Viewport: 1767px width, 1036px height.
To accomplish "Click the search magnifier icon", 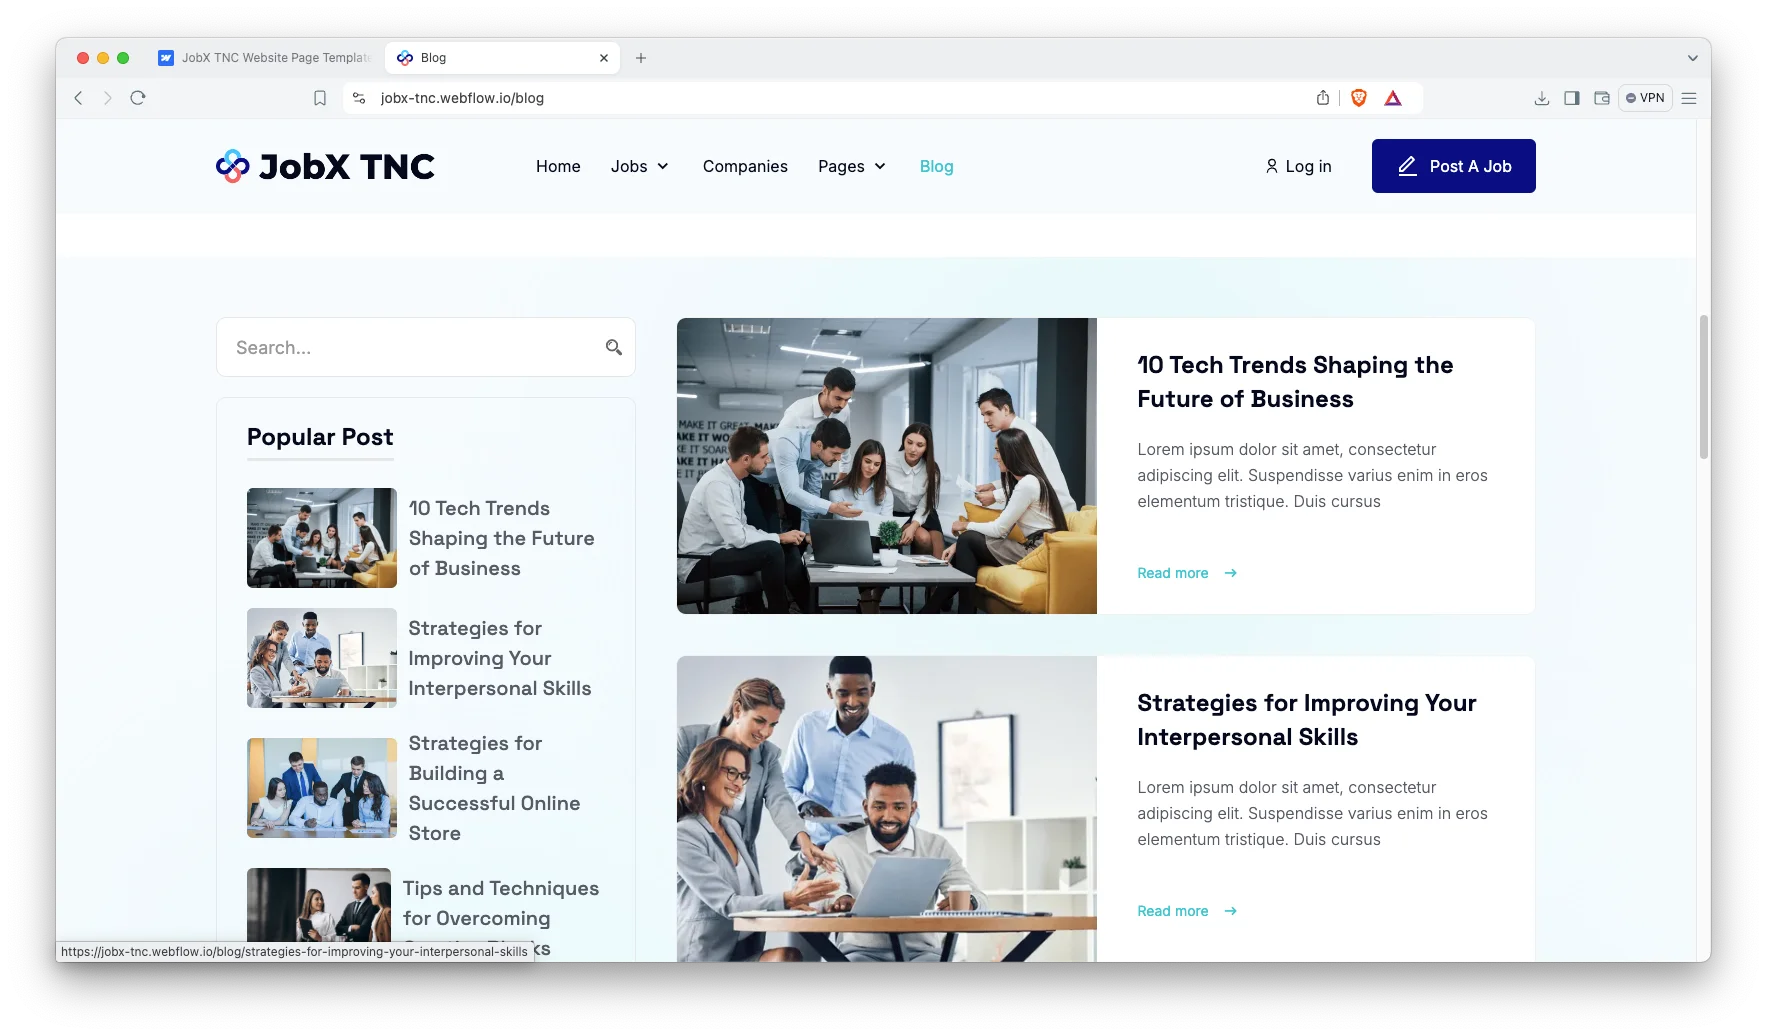I will [613, 347].
